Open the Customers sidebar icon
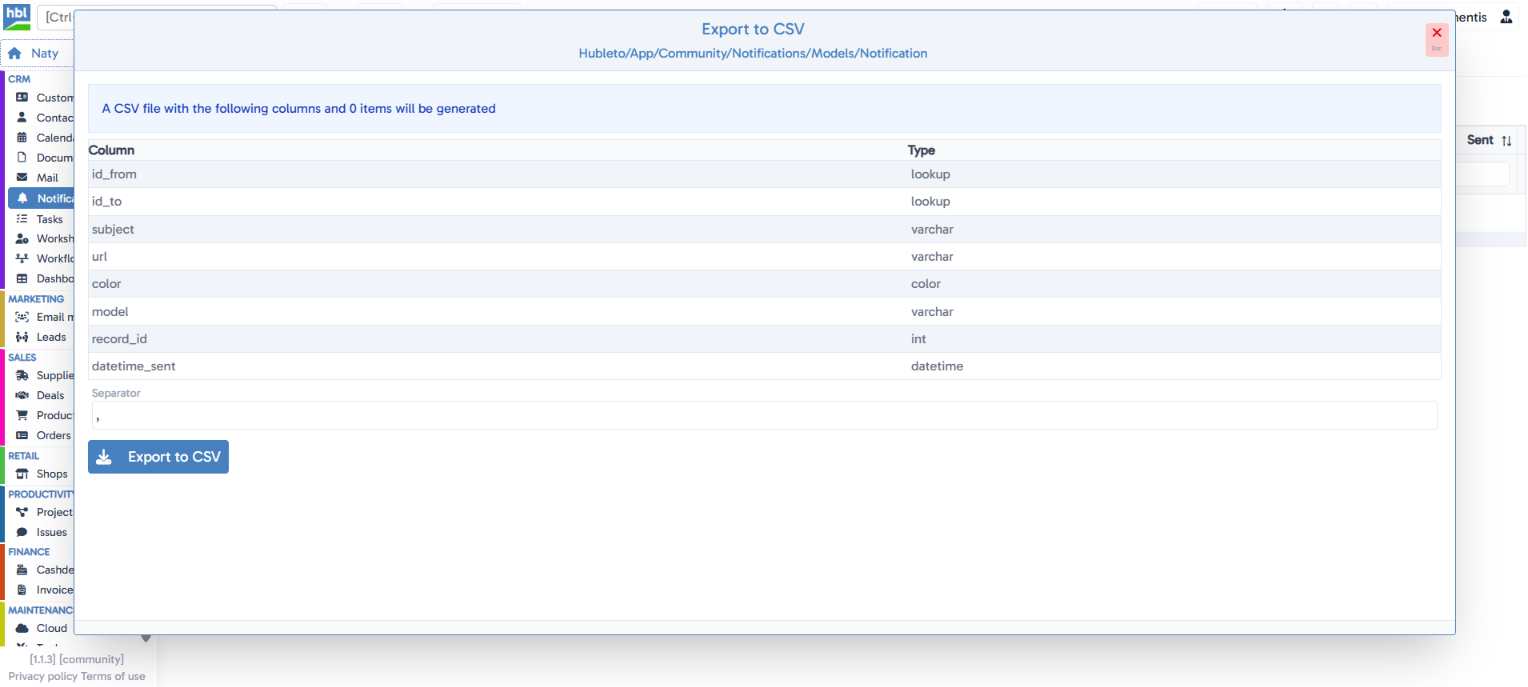 click(x=22, y=98)
